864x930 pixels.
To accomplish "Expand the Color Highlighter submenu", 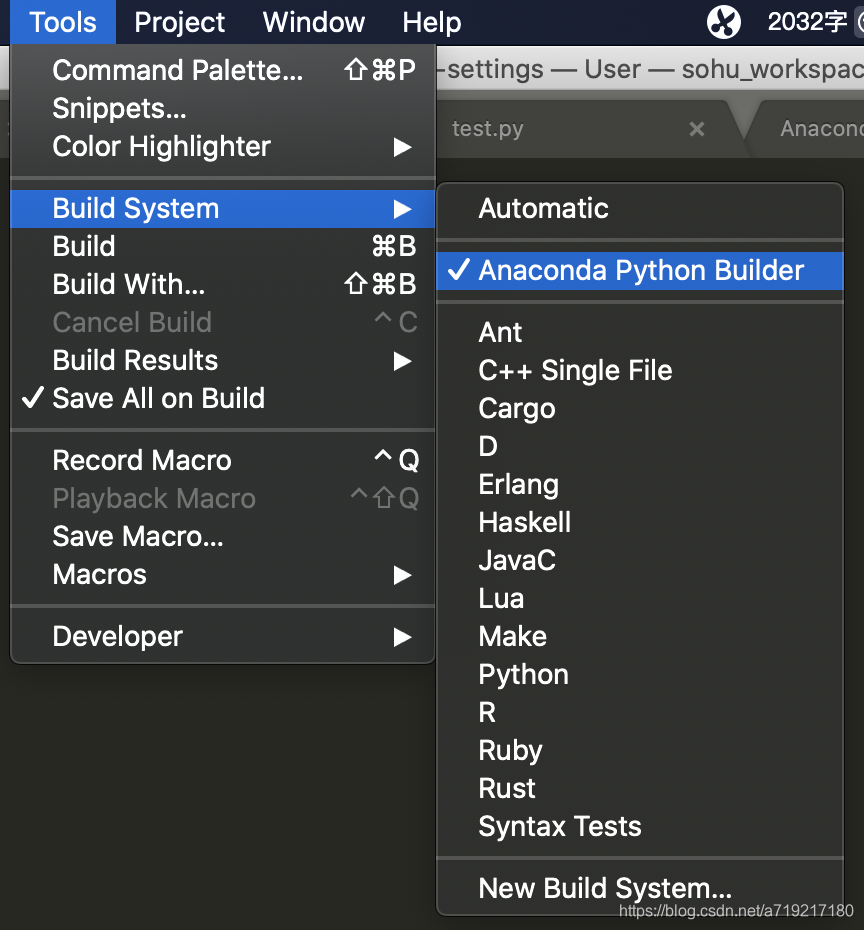I will click(162, 146).
